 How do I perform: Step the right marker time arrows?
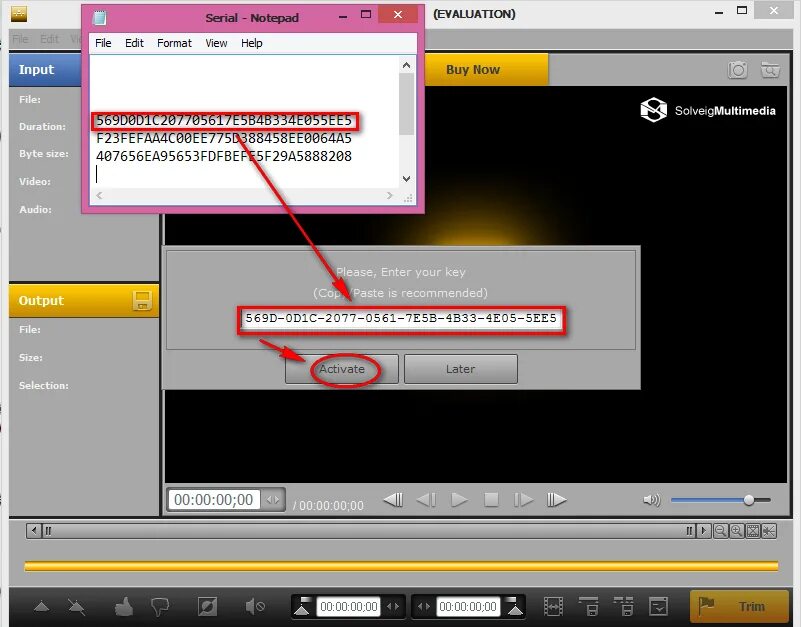tap(423, 607)
